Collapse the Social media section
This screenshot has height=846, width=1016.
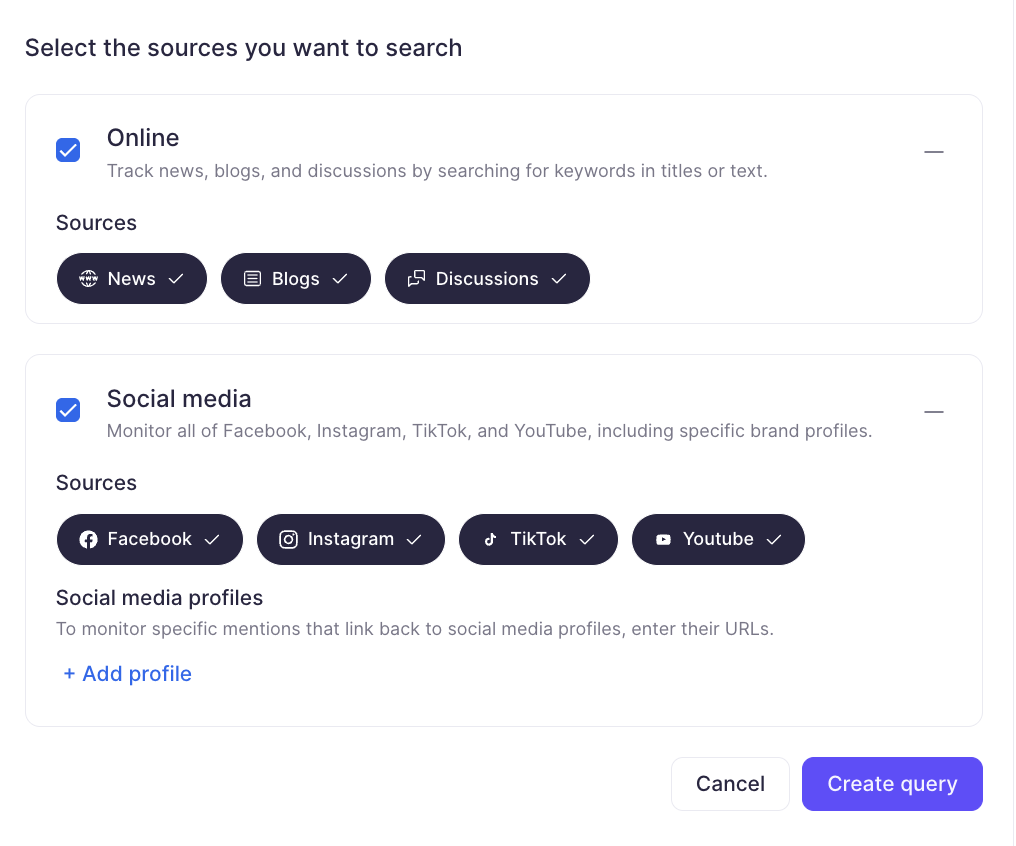[x=933, y=411]
